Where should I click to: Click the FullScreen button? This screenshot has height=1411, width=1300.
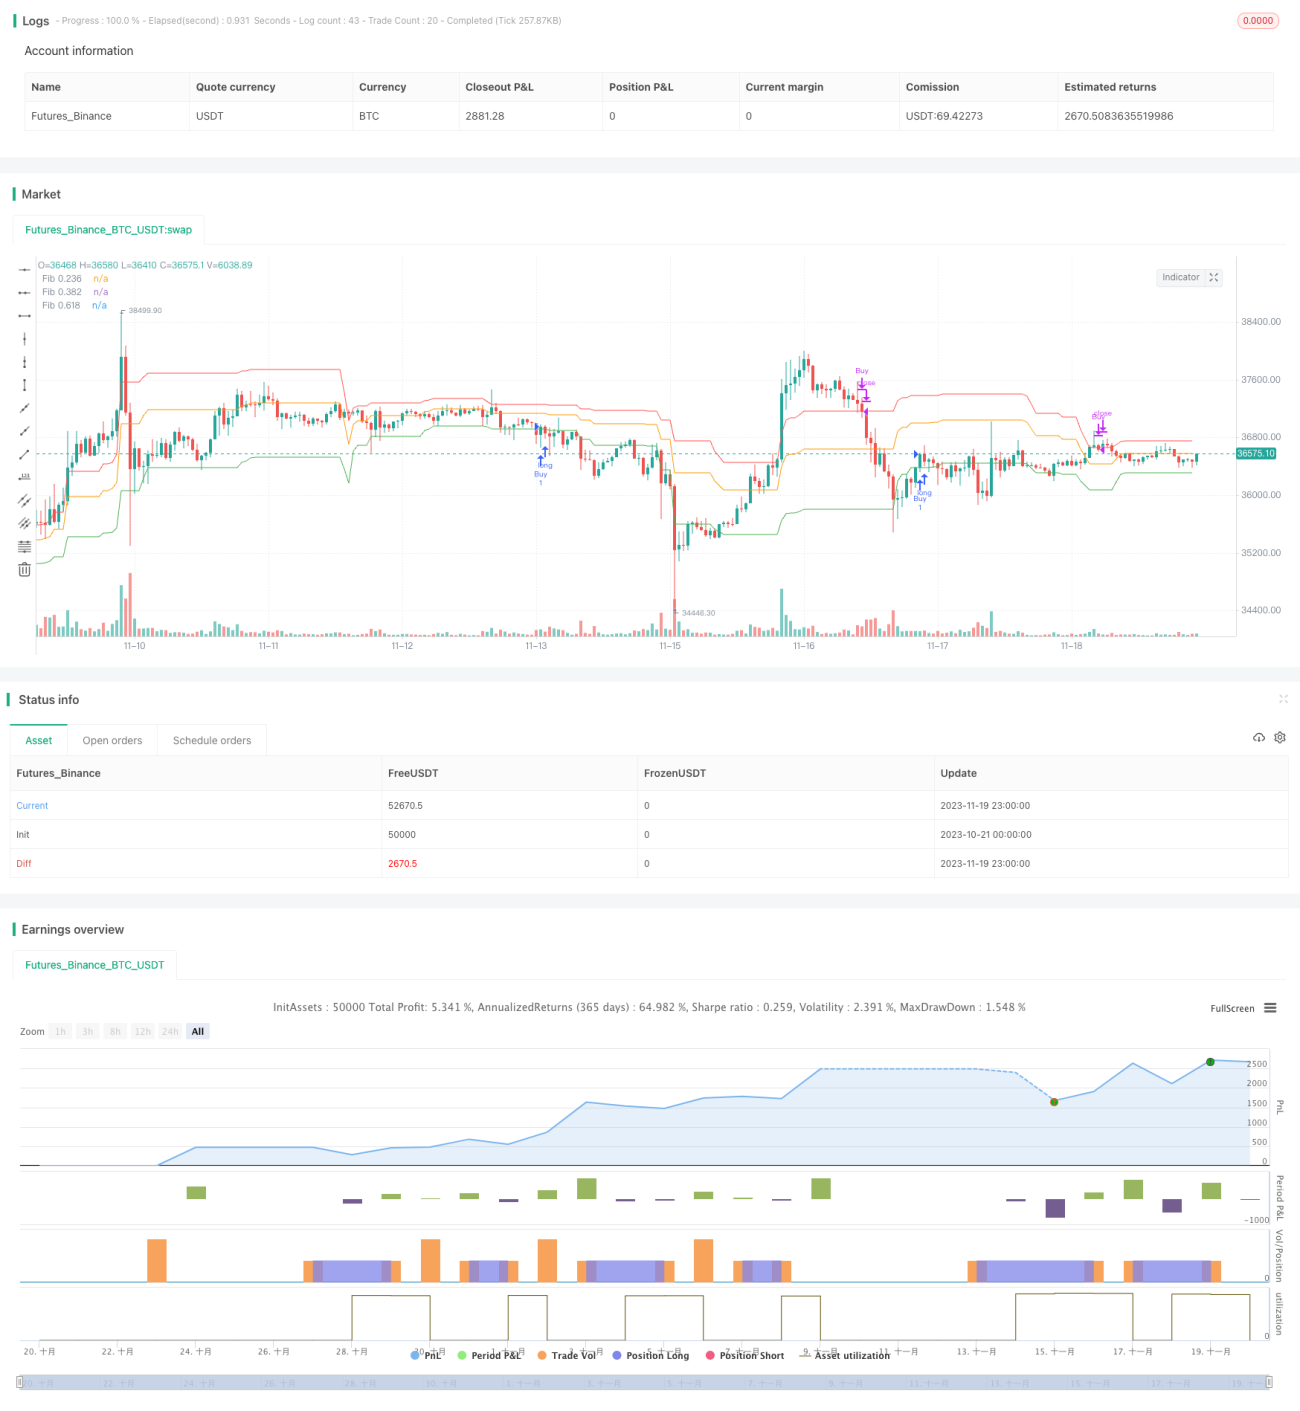click(x=1232, y=1008)
